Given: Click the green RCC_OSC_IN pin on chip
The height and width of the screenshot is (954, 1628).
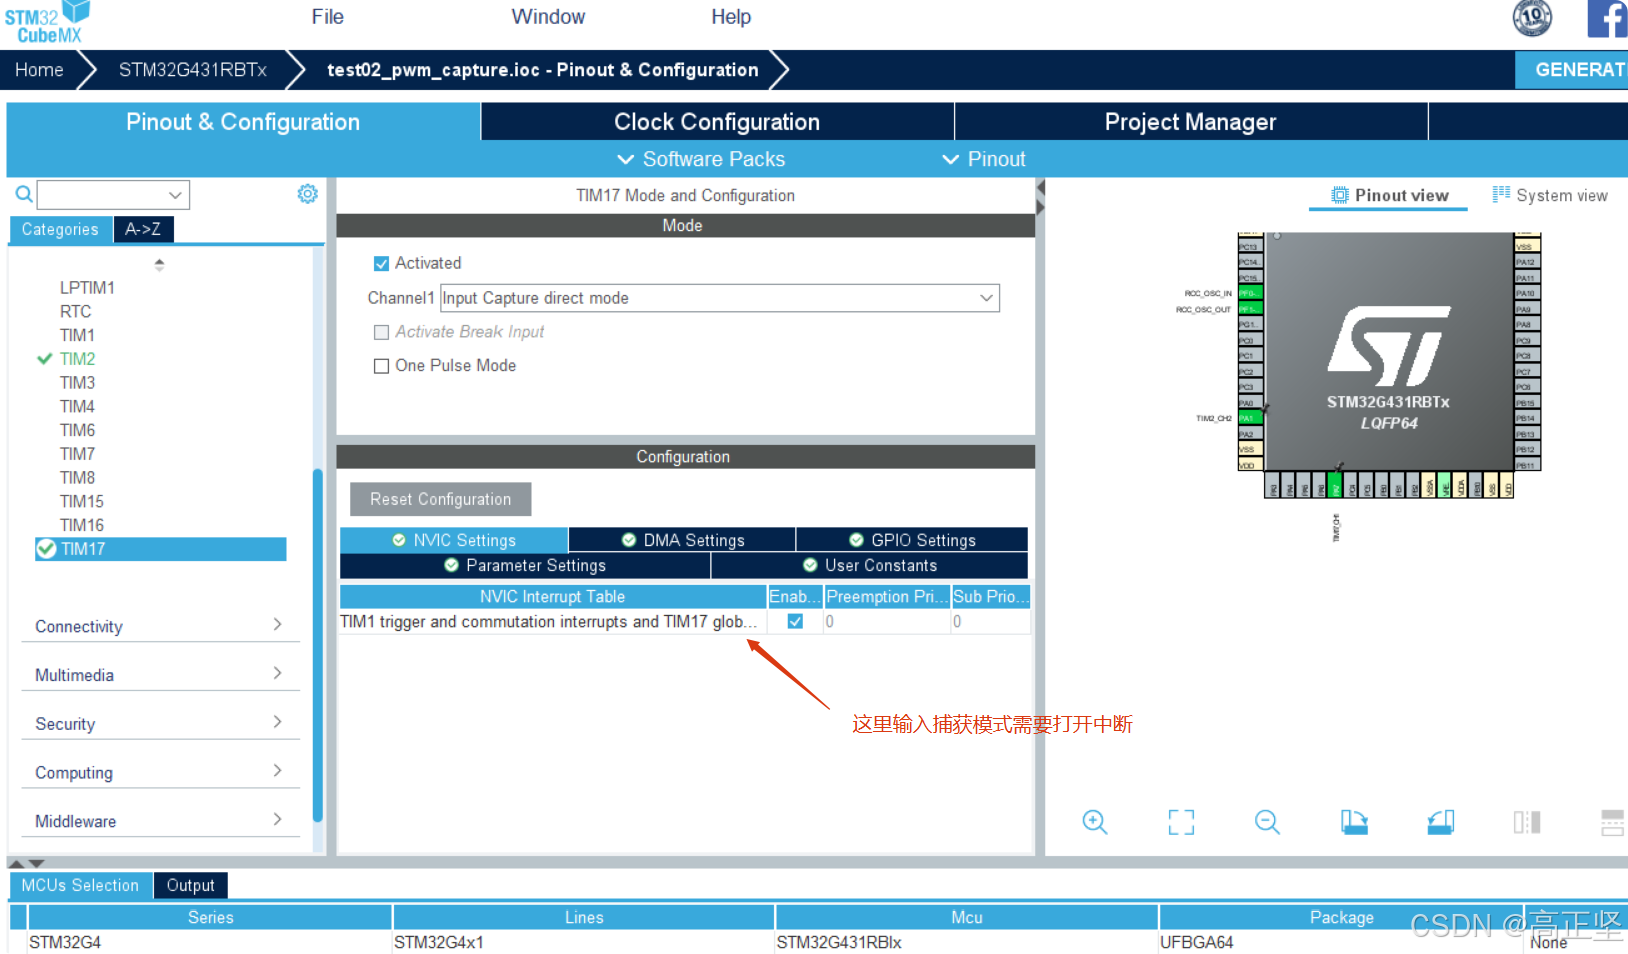Looking at the screenshot, I should (1250, 293).
